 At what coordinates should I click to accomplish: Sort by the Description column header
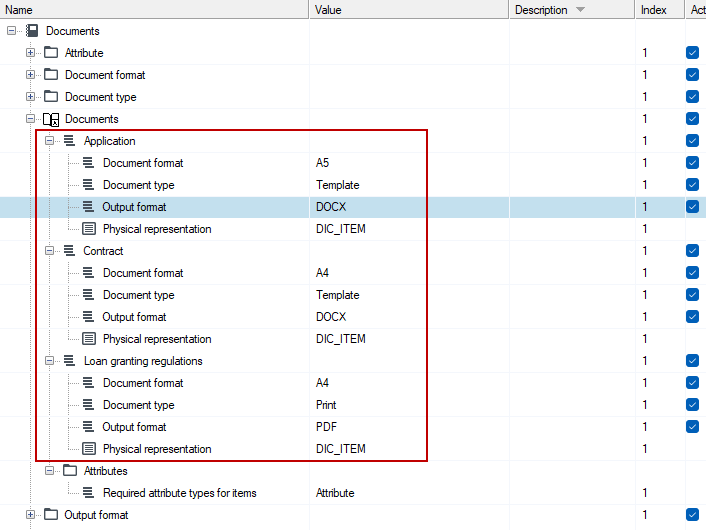point(572,9)
